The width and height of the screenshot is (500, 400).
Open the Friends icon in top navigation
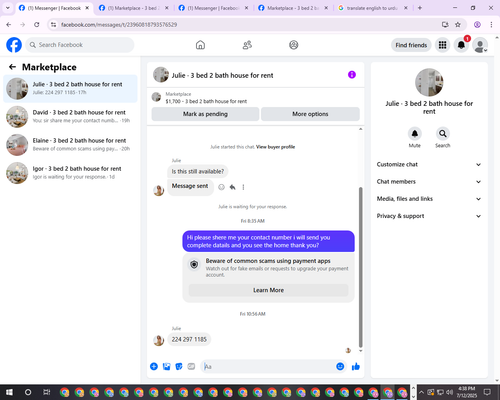247,45
